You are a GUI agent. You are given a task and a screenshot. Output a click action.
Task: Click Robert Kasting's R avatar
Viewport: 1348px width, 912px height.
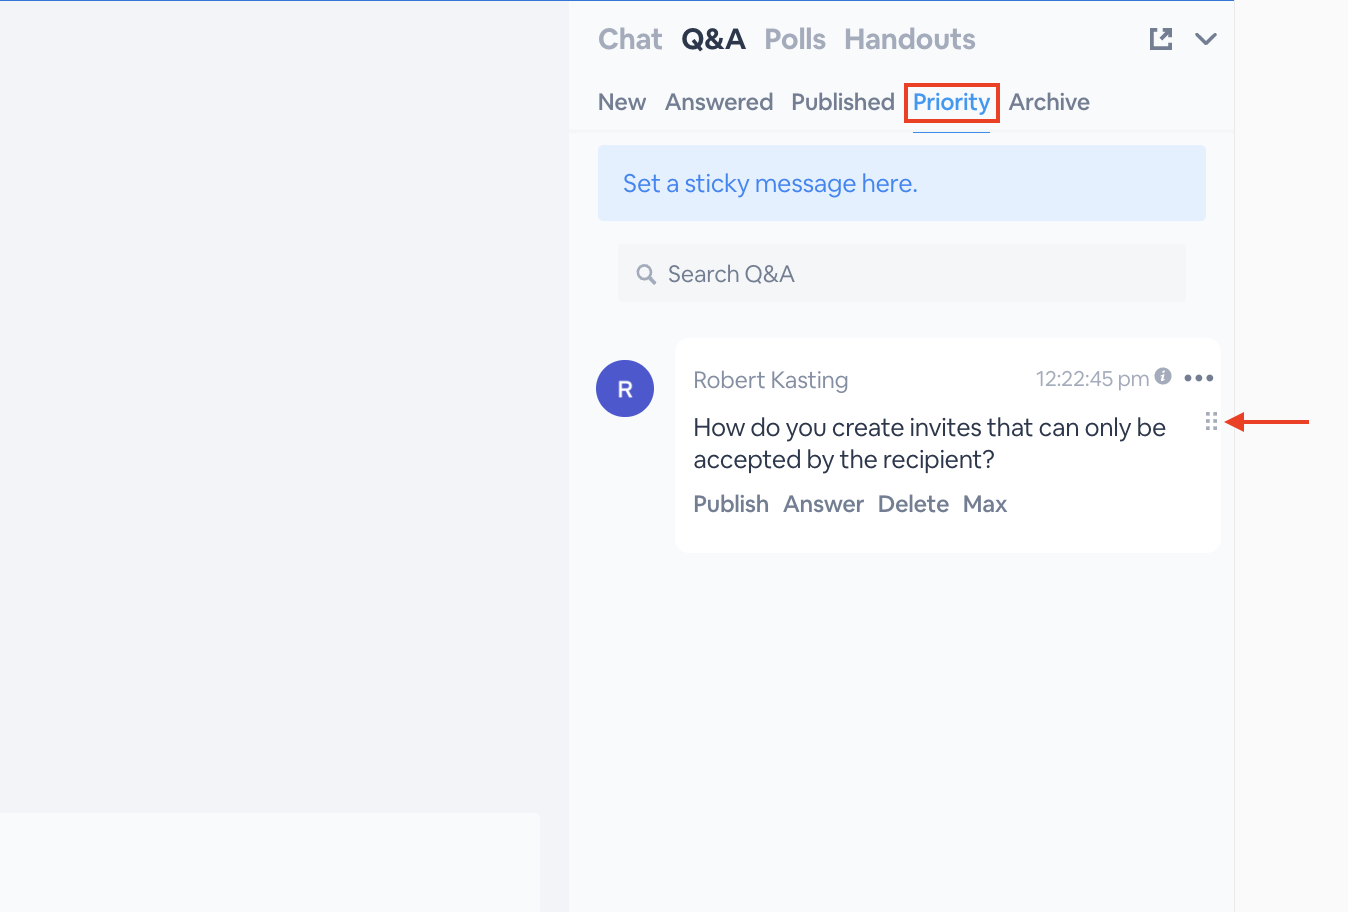(x=625, y=389)
